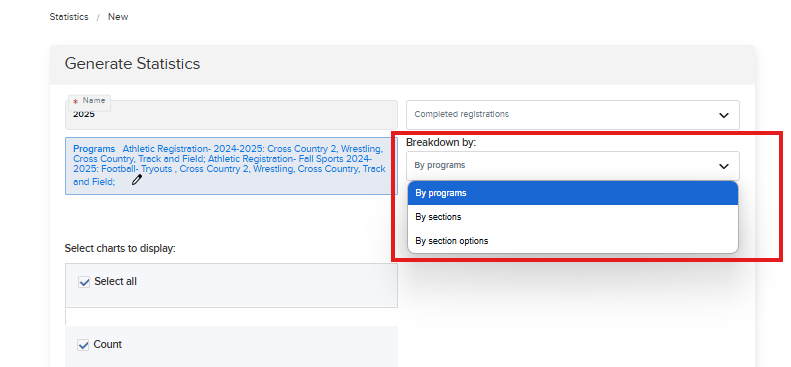791x367 pixels.
Task: Click the Athletic Registration programs selection box
Action: (x=231, y=166)
